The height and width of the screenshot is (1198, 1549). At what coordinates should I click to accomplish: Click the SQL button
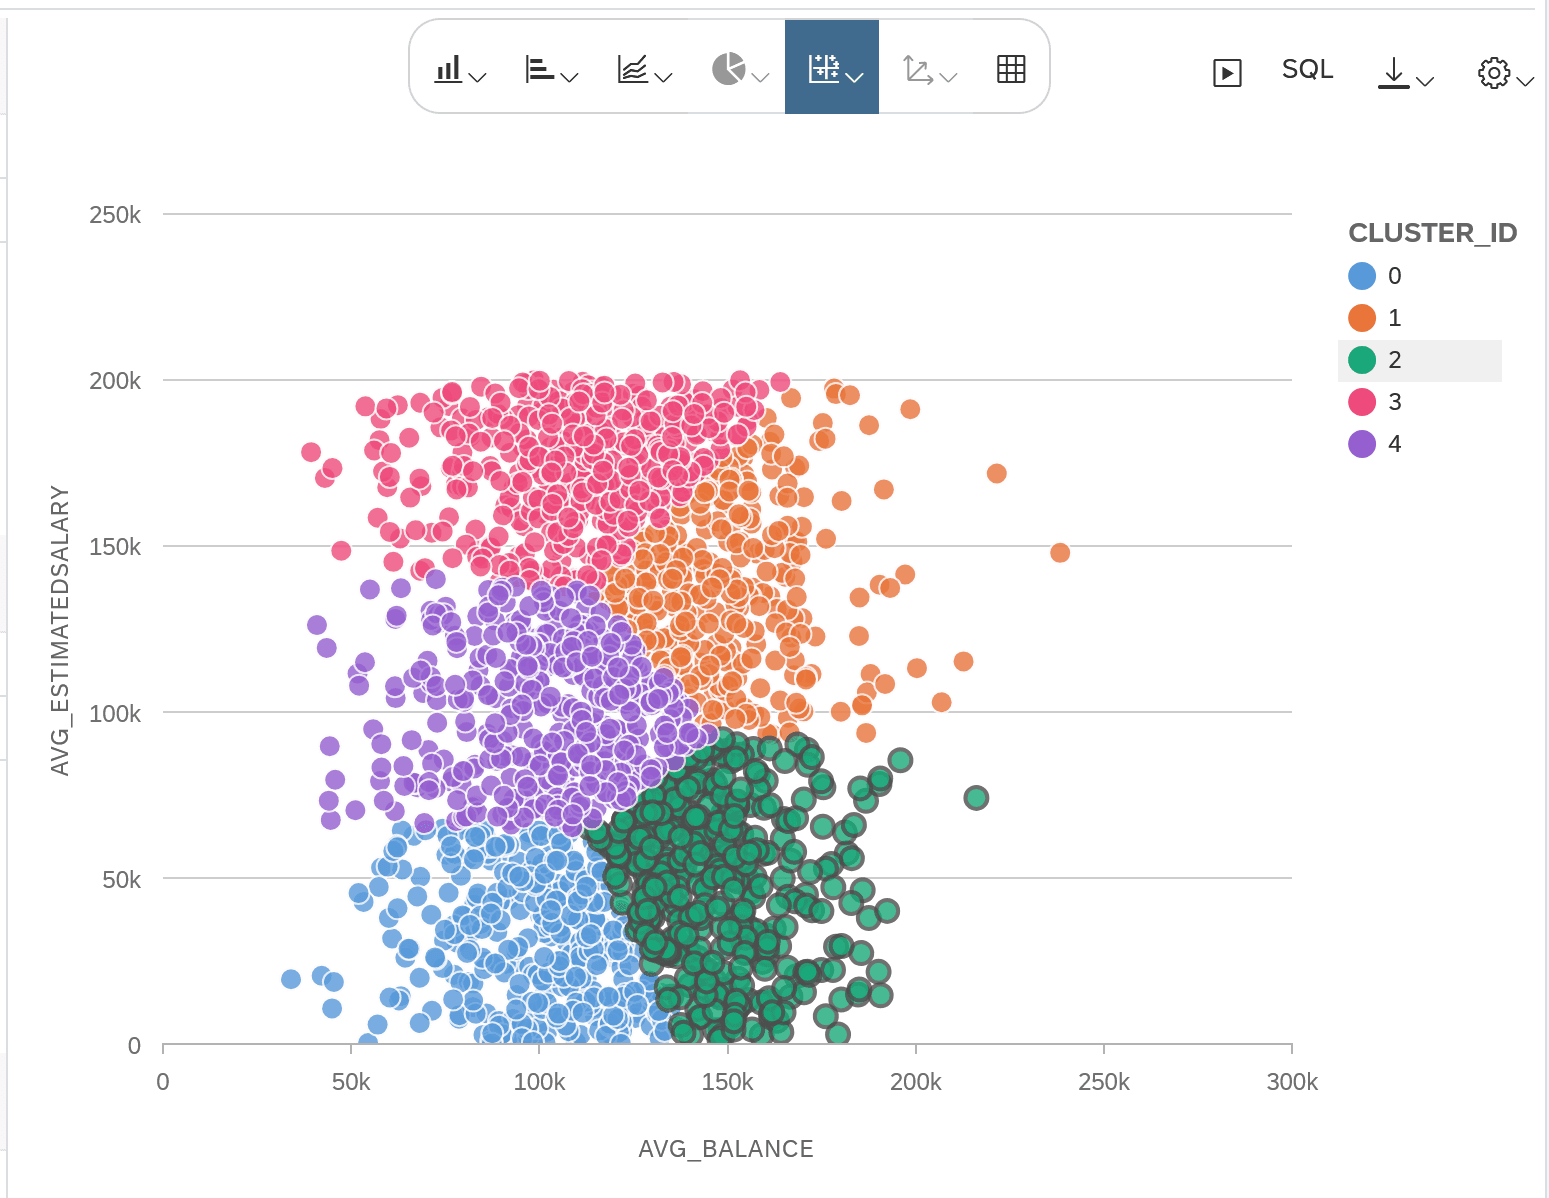[1306, 69]
